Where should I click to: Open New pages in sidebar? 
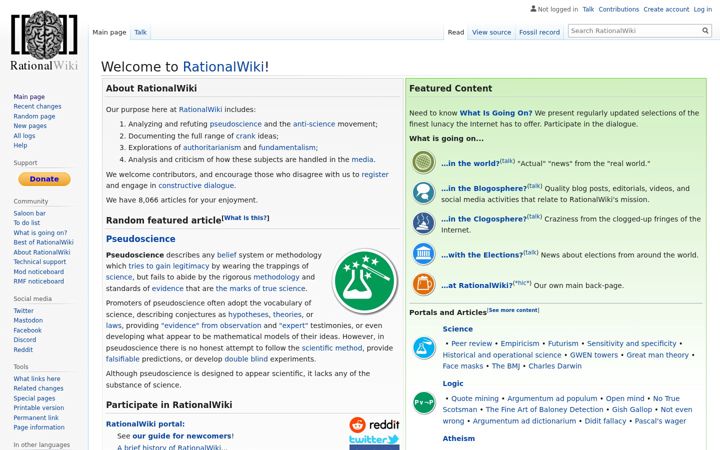coord(30,126)
